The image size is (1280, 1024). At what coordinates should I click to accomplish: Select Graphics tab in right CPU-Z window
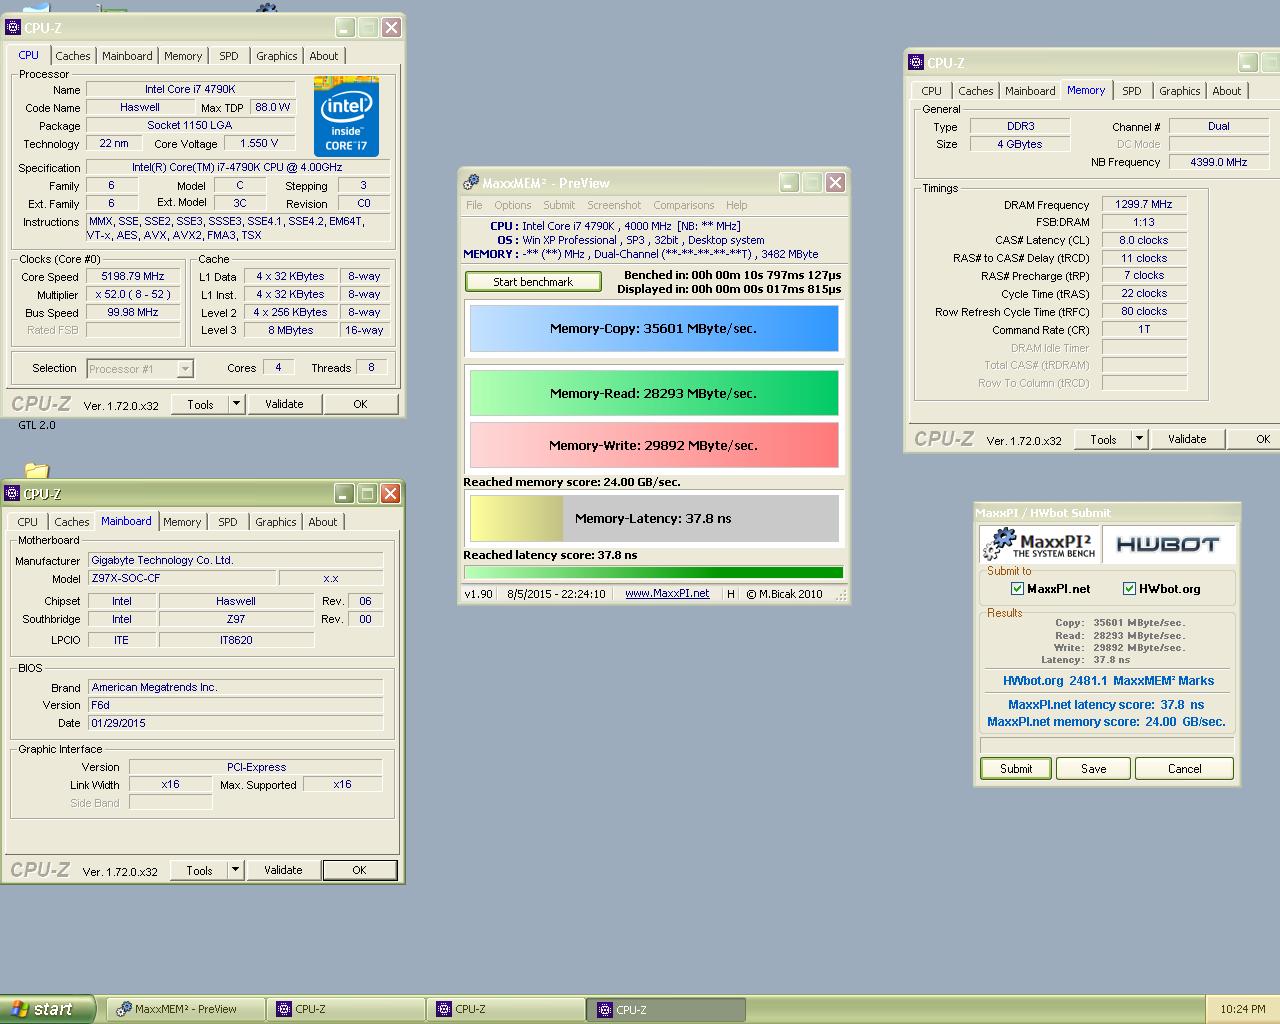coord(1180,91)
